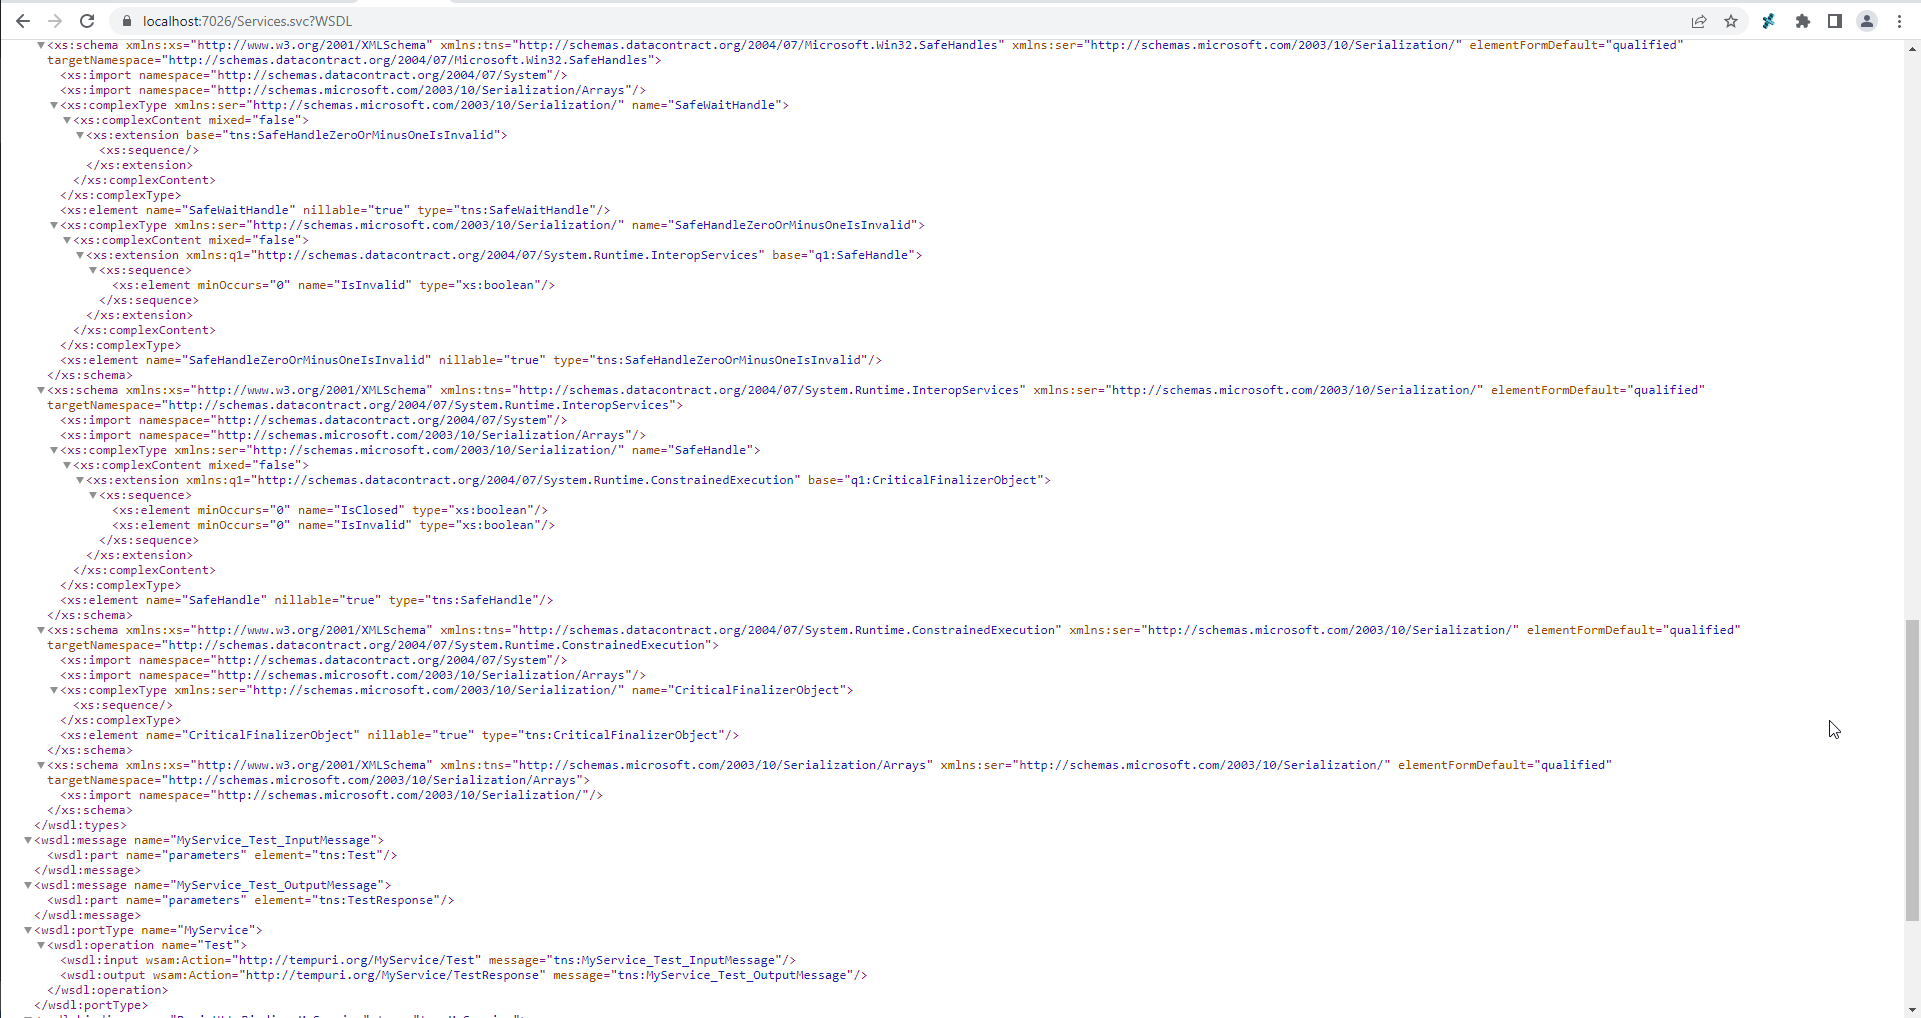Click the site info lock icon

[126, 21]
